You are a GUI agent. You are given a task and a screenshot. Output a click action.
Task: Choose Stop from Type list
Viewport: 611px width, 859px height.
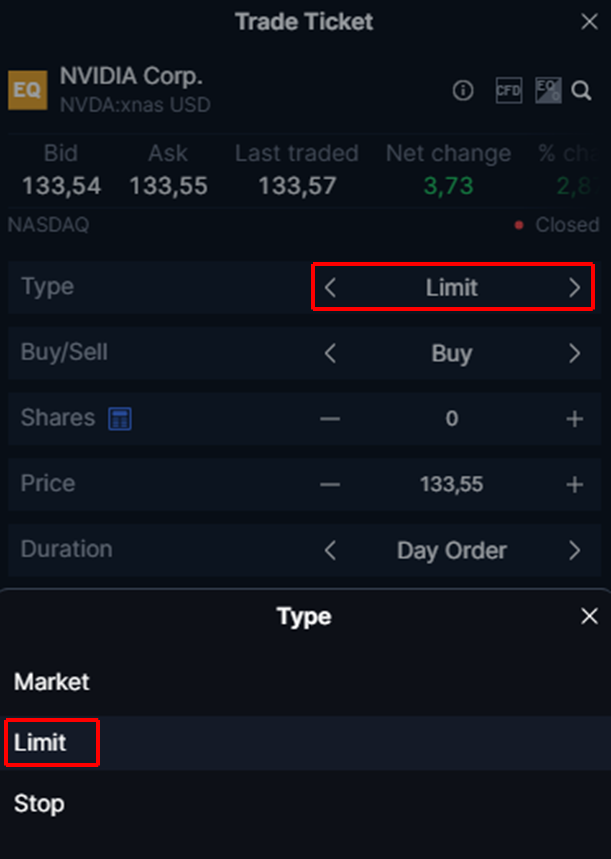(x=39, y=804)
